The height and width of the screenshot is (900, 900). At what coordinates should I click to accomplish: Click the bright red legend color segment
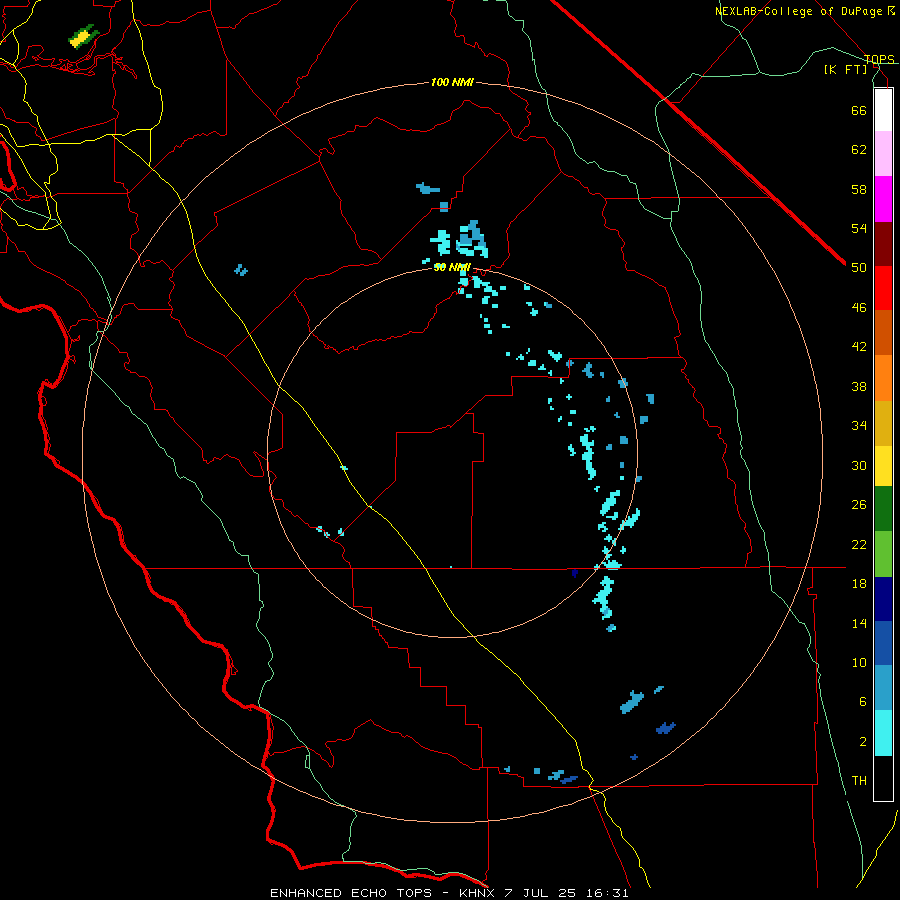(883, 288)
